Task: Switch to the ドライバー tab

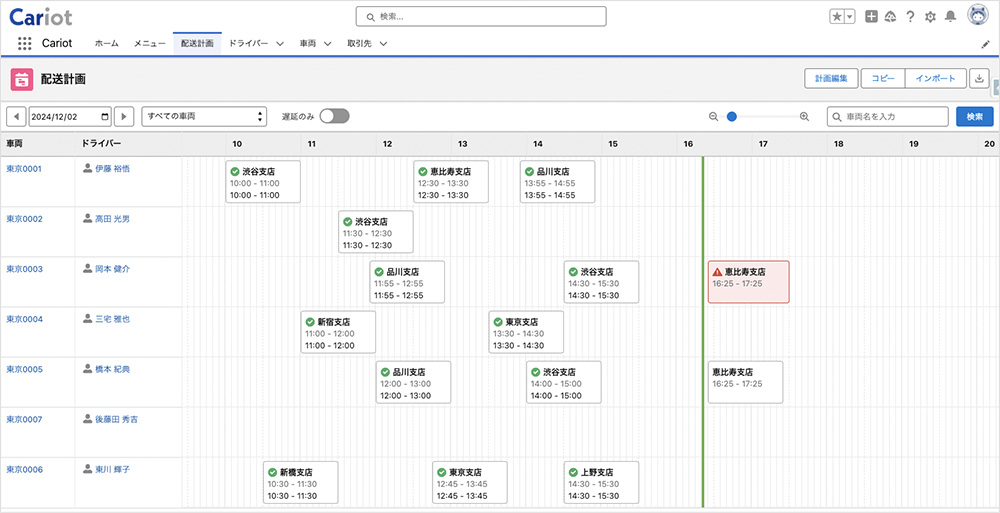Action: click(248, 44)
